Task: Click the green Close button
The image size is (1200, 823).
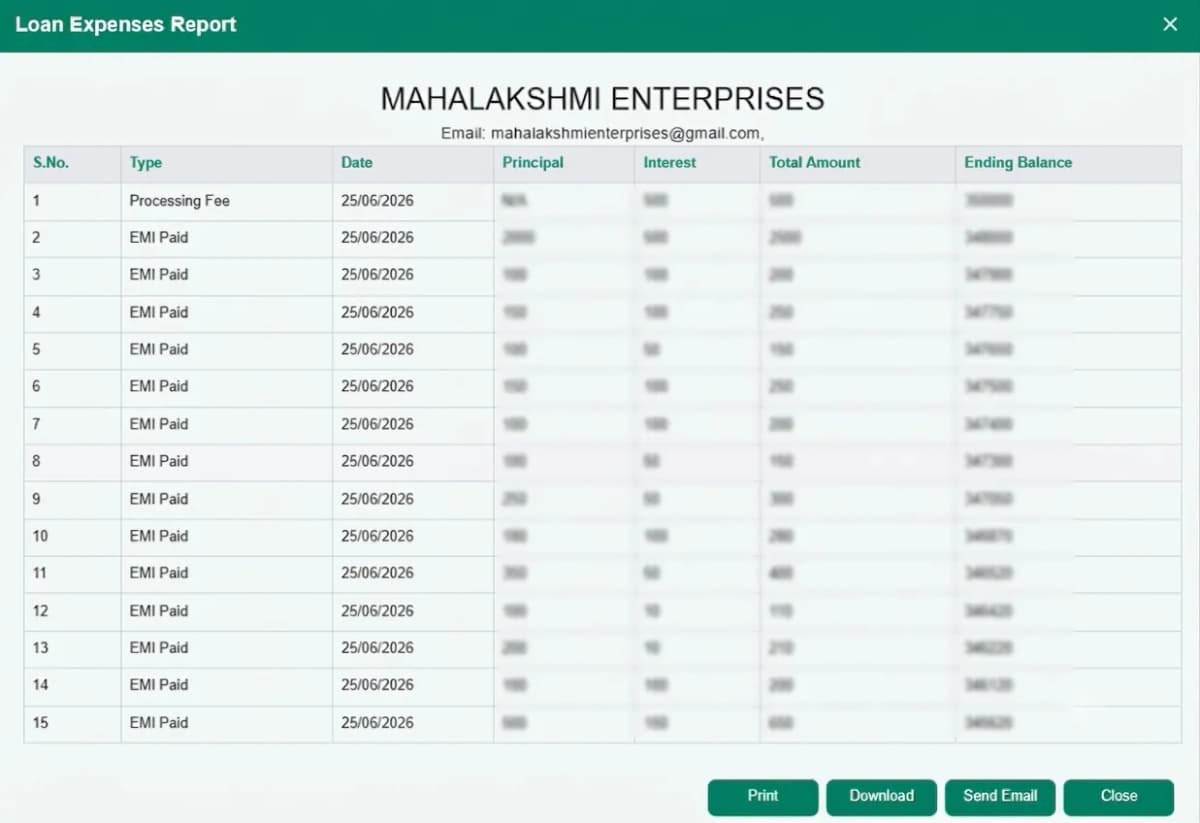Action: tap(1118, 796)
